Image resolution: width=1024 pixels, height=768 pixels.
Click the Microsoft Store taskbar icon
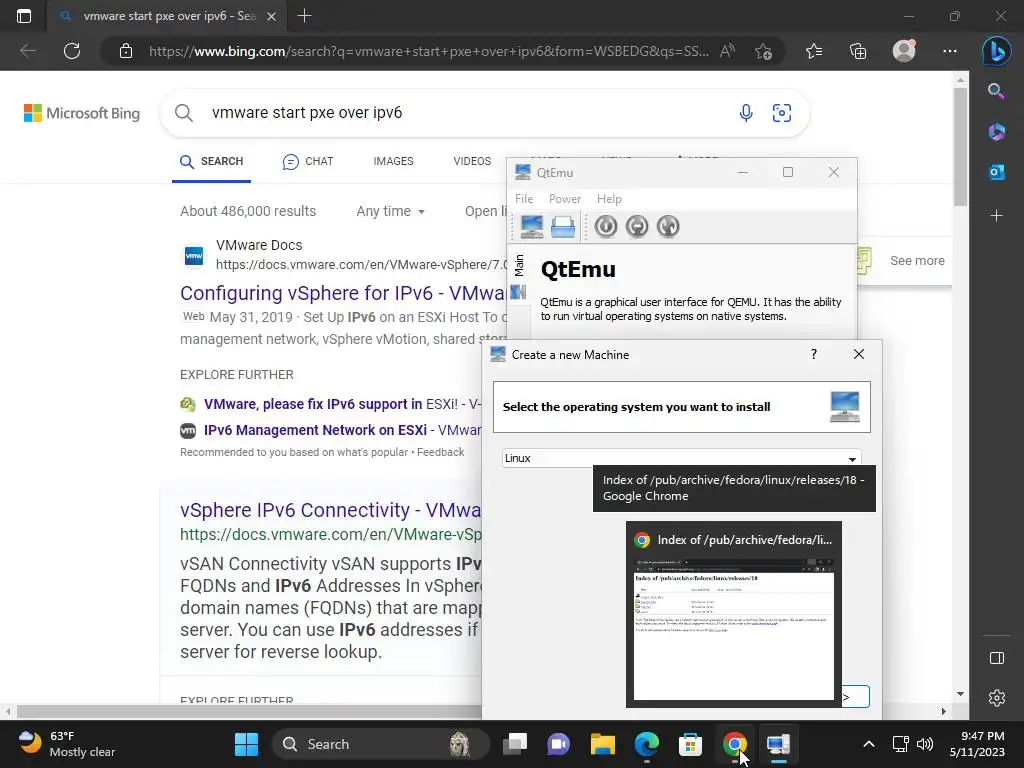[x=690, y=744]
